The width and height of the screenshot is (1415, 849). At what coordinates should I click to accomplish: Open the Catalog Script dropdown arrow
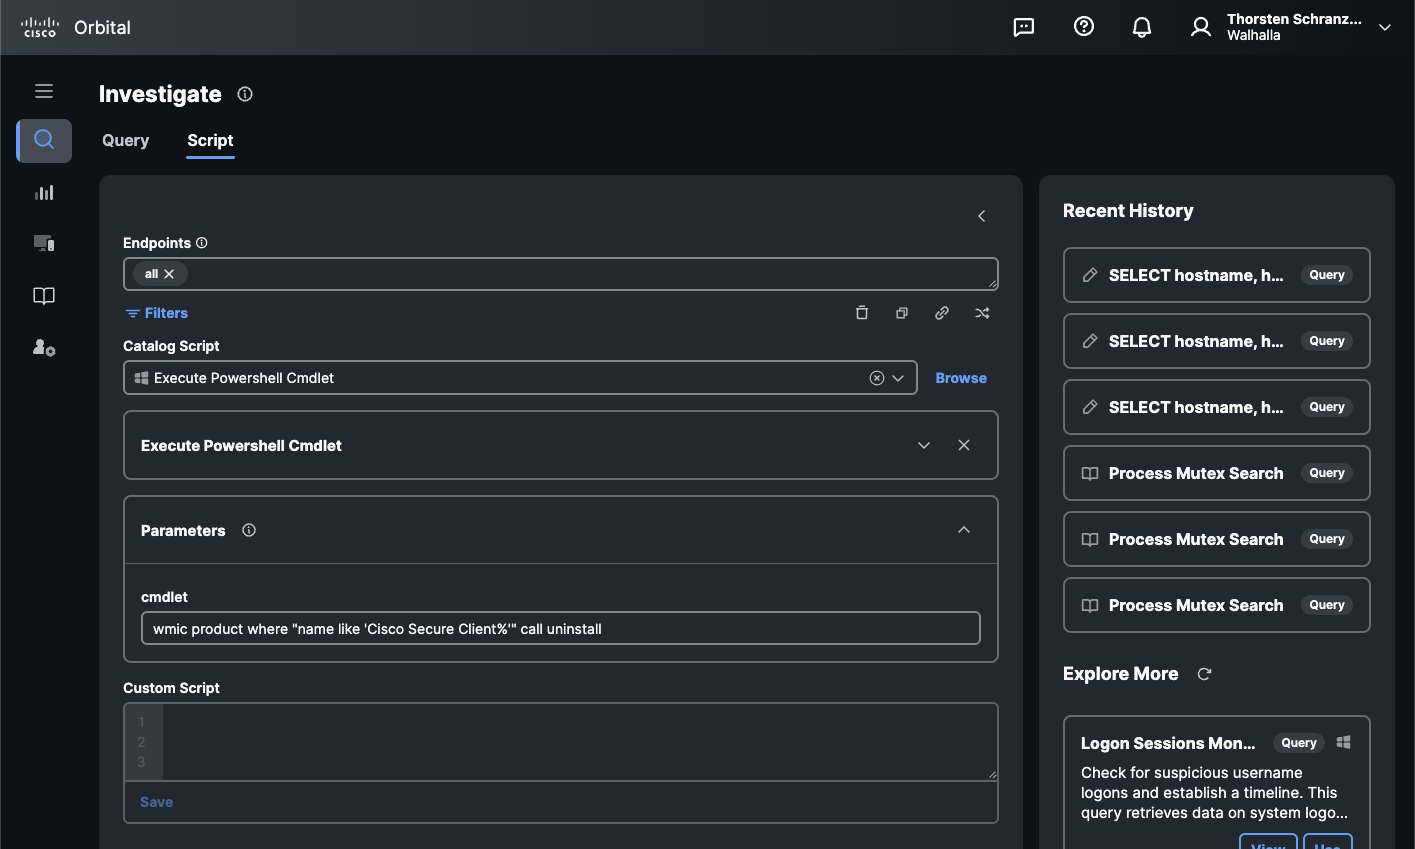(x=898, y=378)
